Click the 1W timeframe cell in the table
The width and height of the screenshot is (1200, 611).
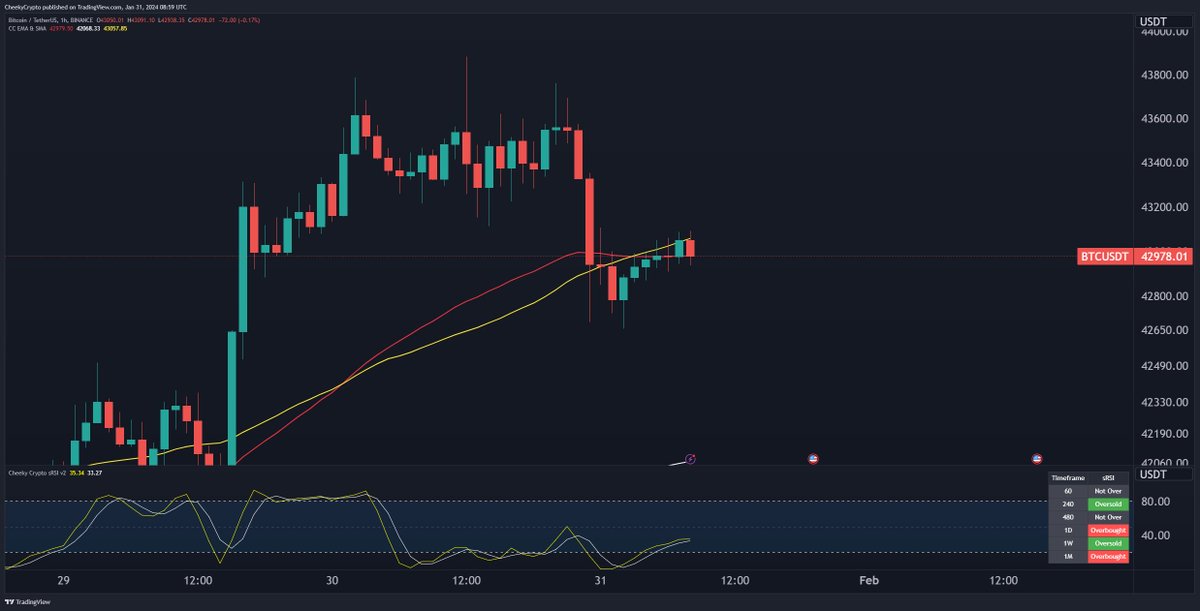click(1068, 543)
